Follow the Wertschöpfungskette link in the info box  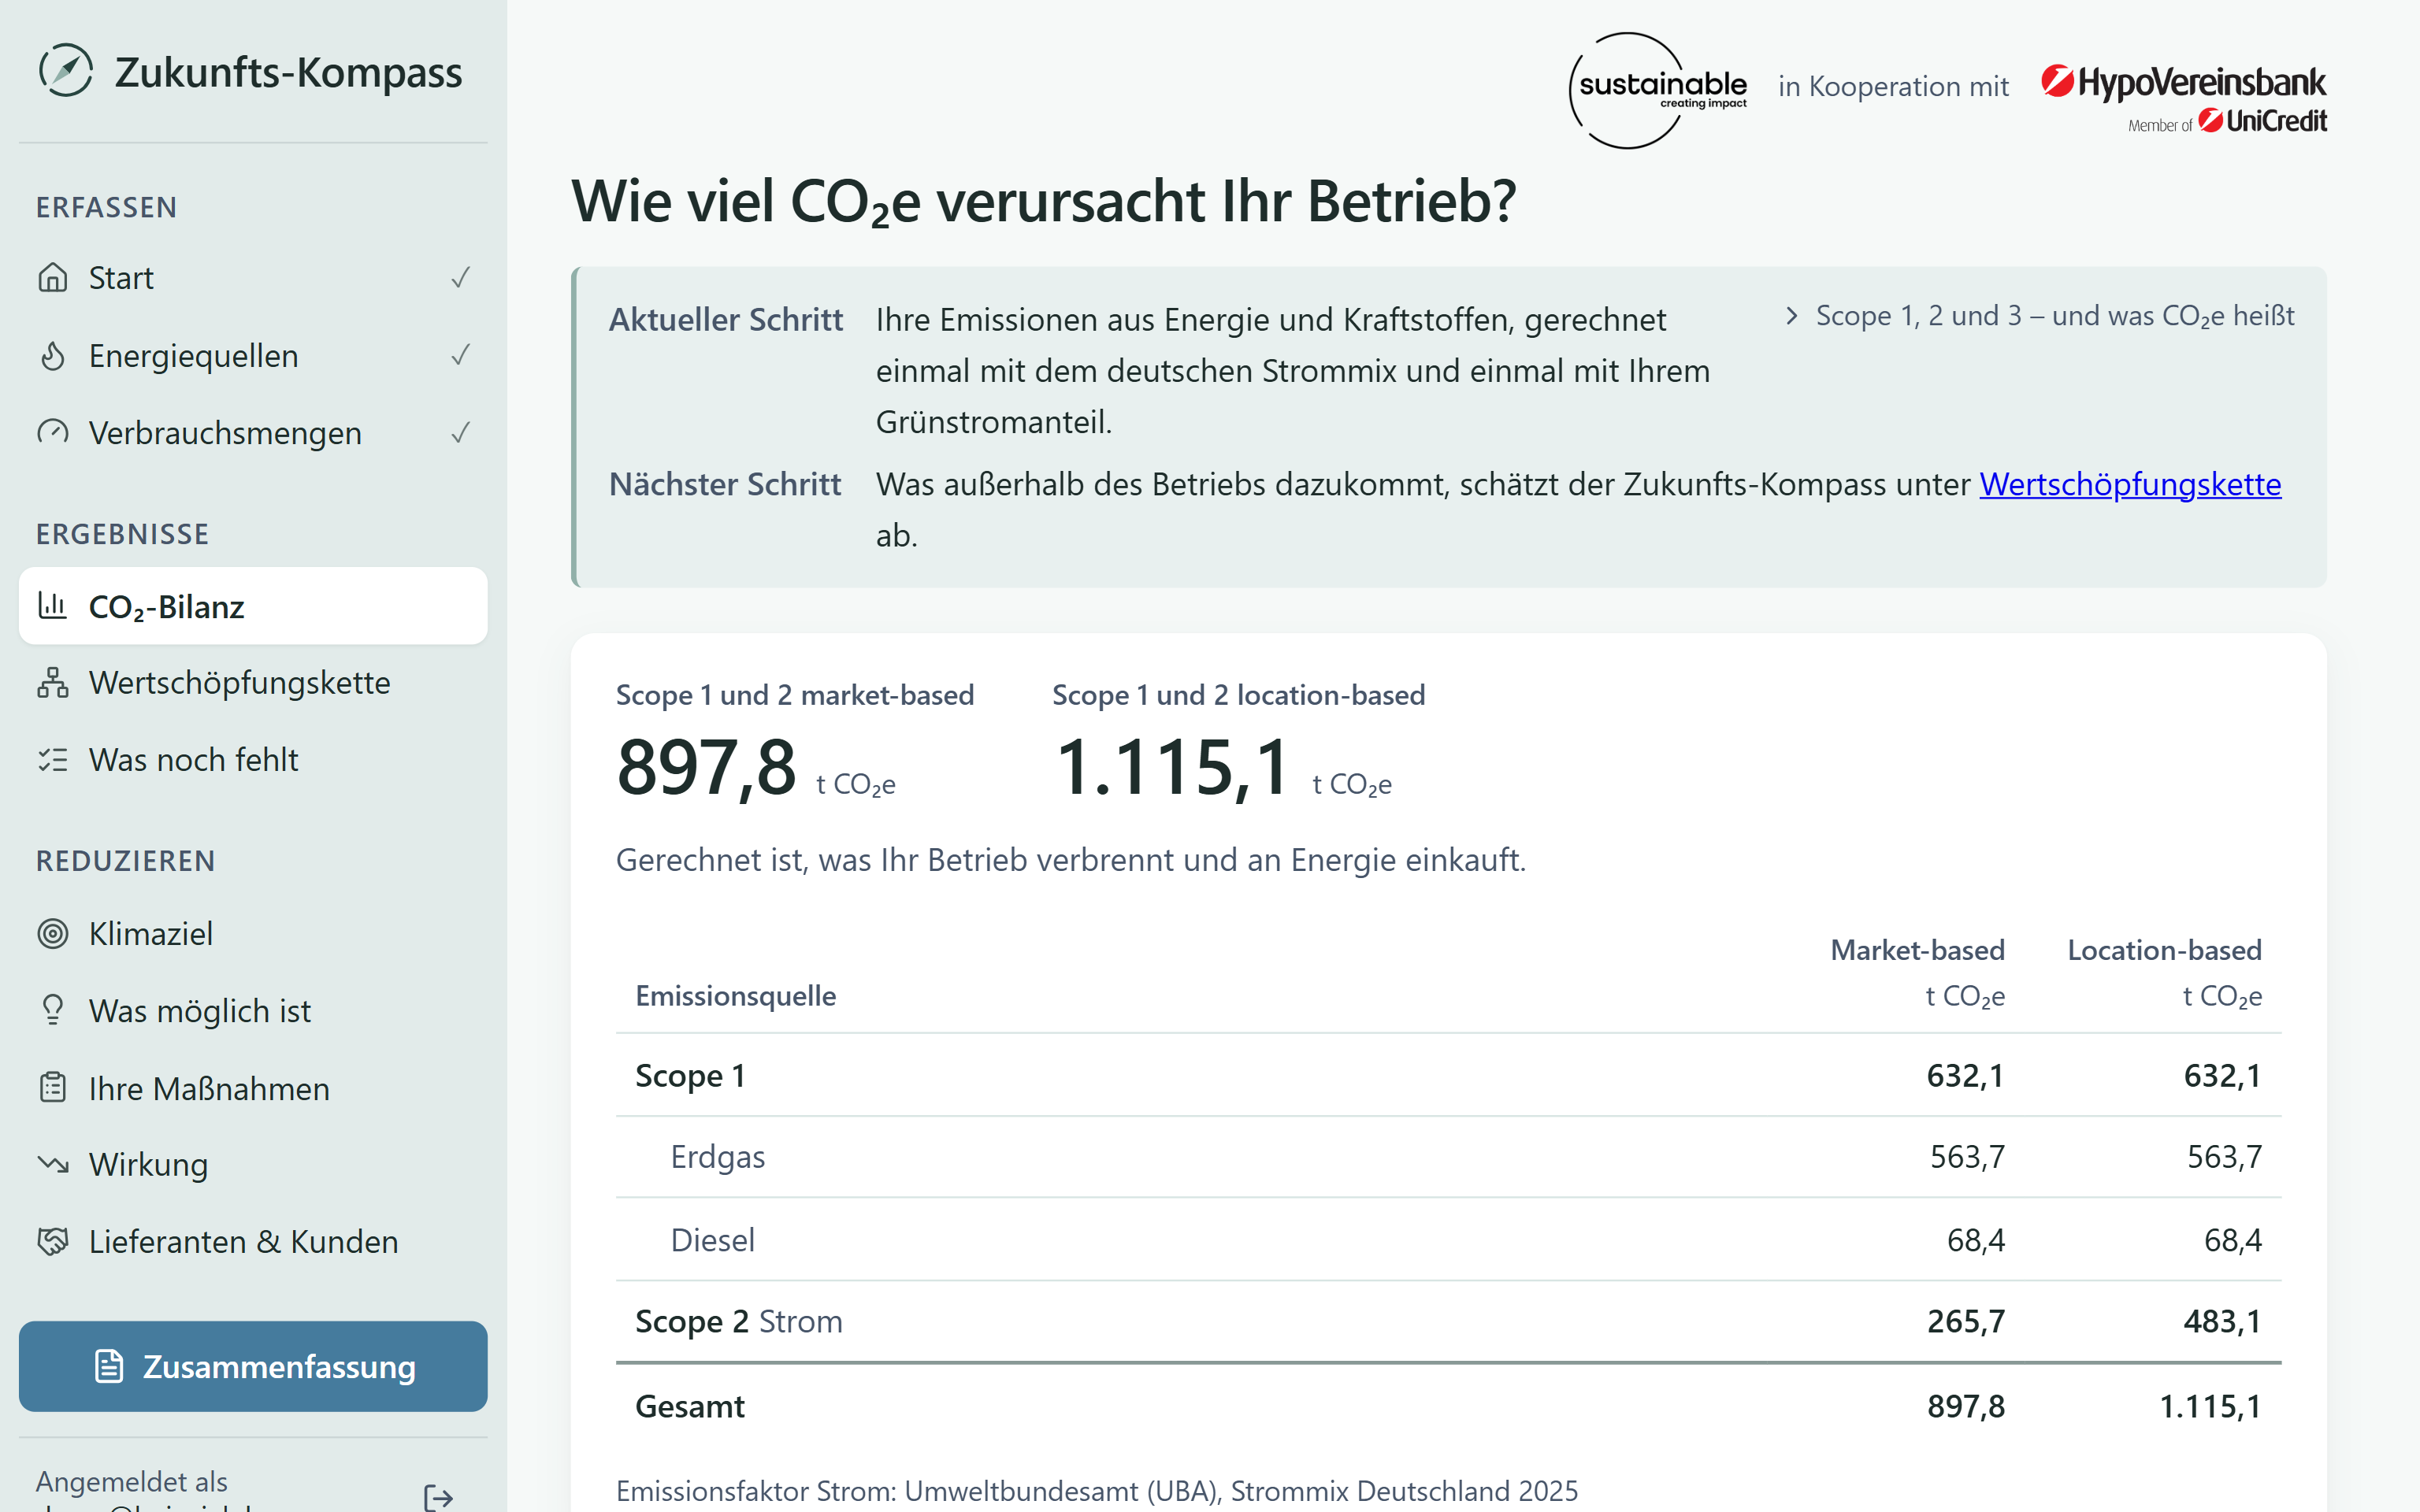pyautogui.click(x=2130, y=484)
